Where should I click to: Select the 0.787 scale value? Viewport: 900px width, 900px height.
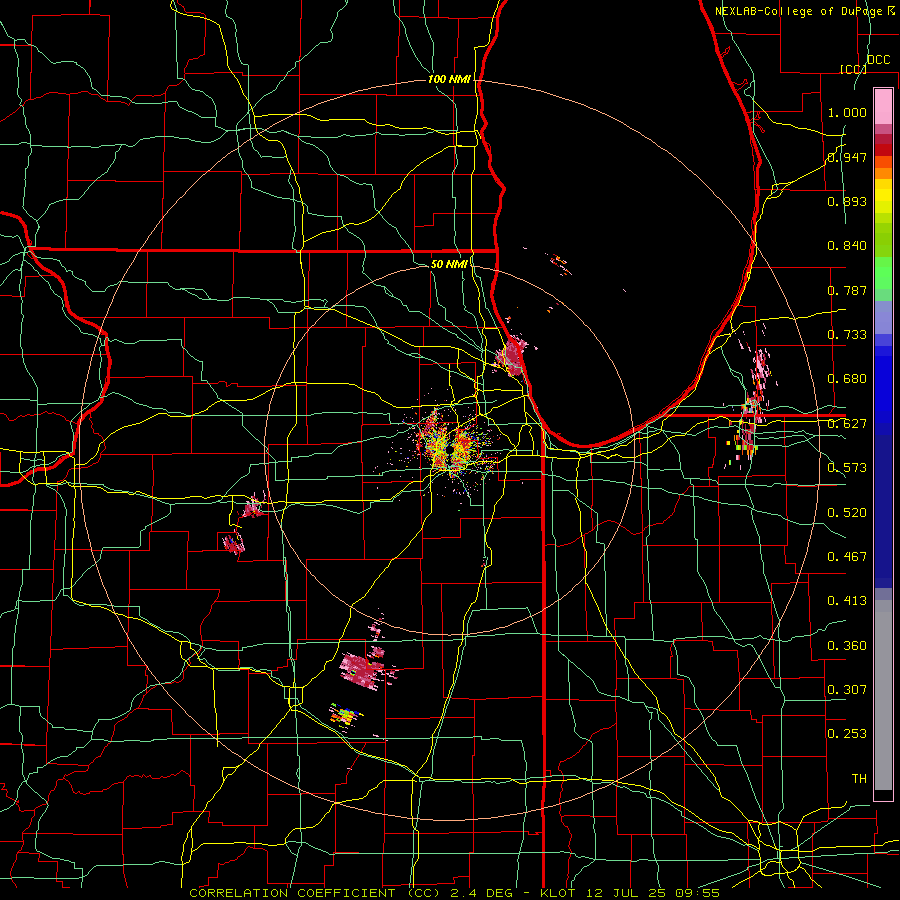coord(847,290)
